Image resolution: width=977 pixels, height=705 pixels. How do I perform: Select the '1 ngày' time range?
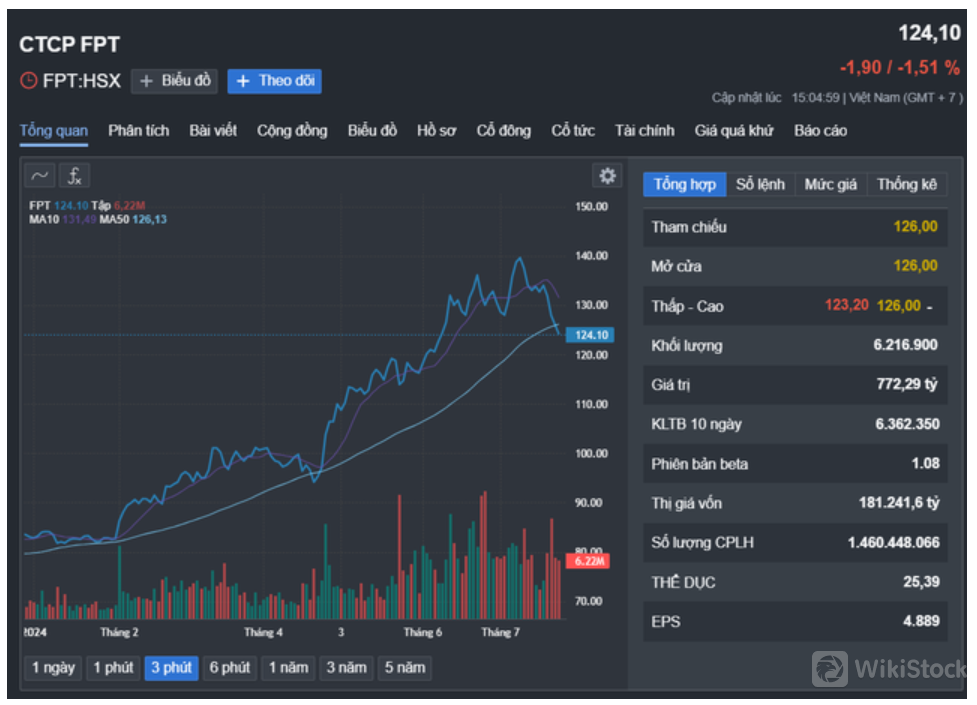point(53,668)
